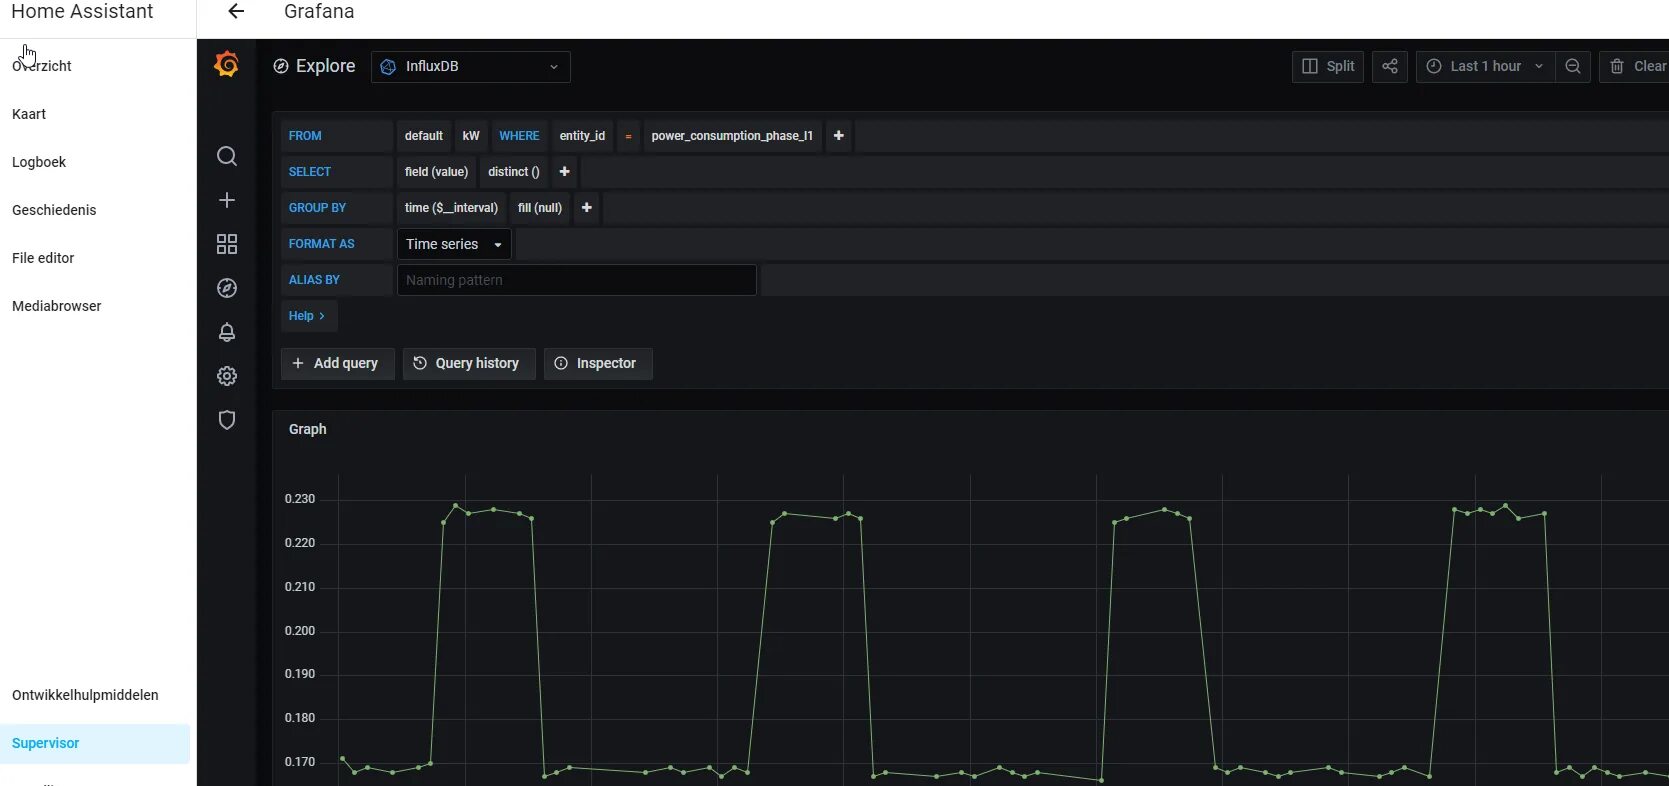Click the Split view button
Image resolution: width=1669 pixels, height=786 pixels.
point(1328,66)
